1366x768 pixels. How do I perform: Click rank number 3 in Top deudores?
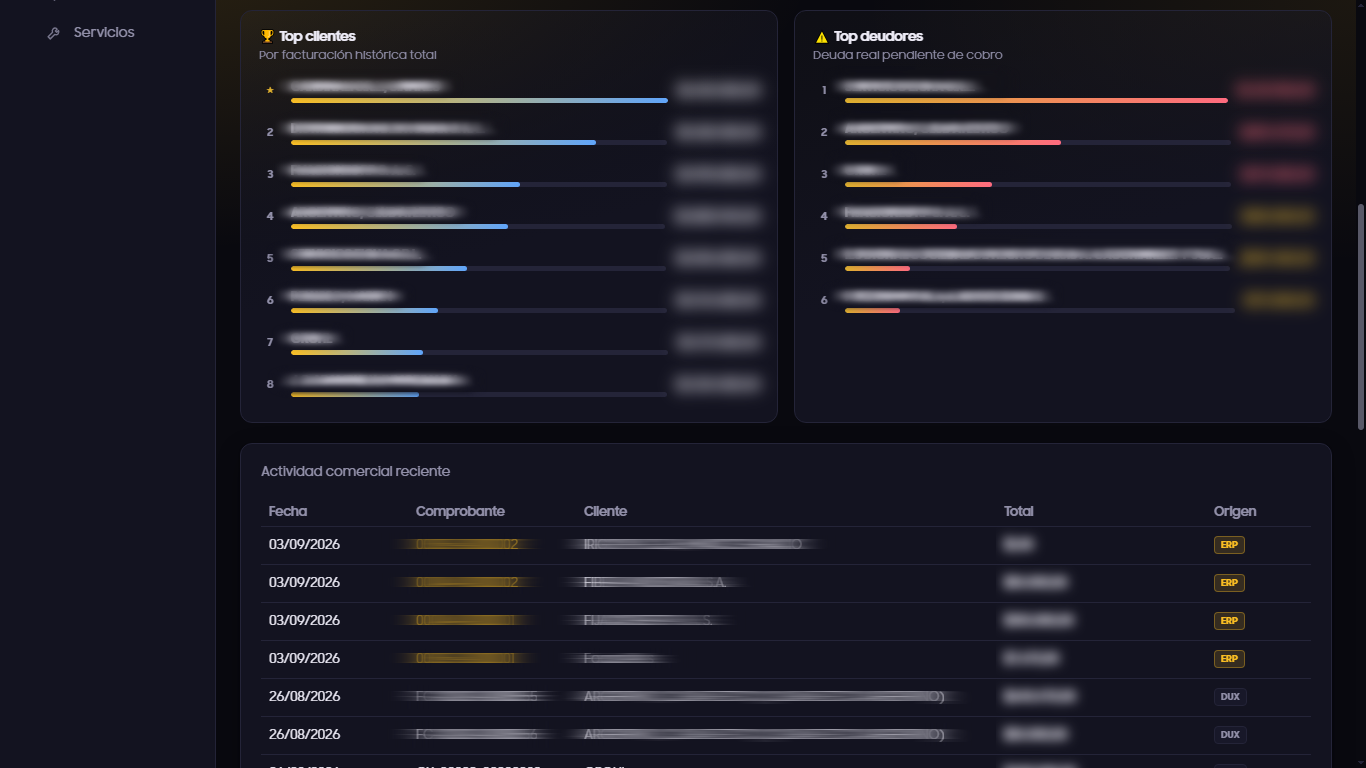(824, 174)
